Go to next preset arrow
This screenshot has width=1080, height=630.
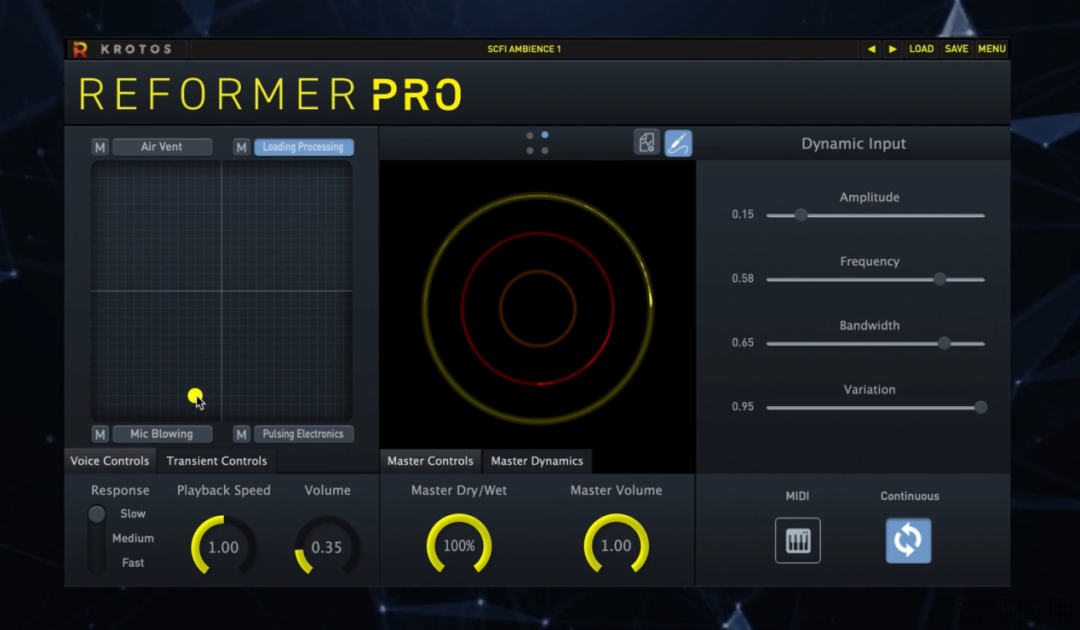click(893, 49)
